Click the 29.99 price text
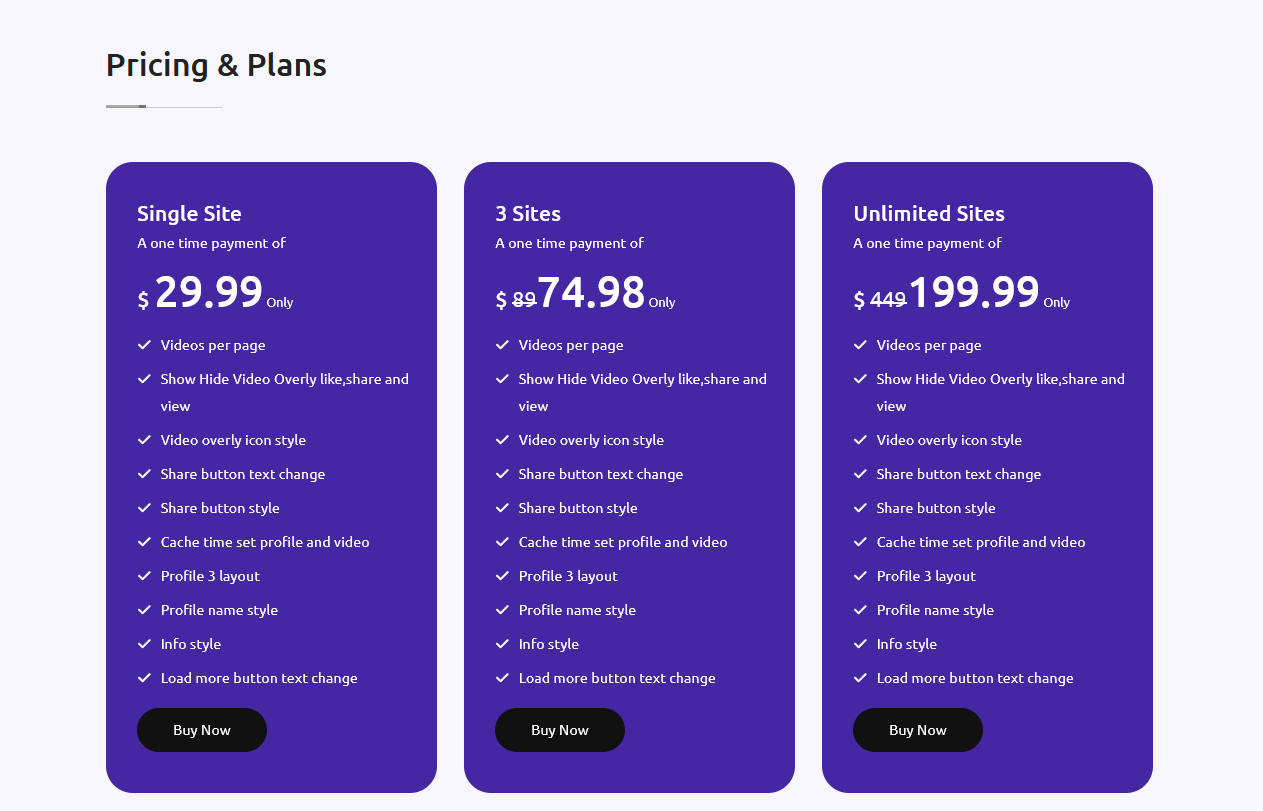The image size is (1263, 811). tap(209, 292)
